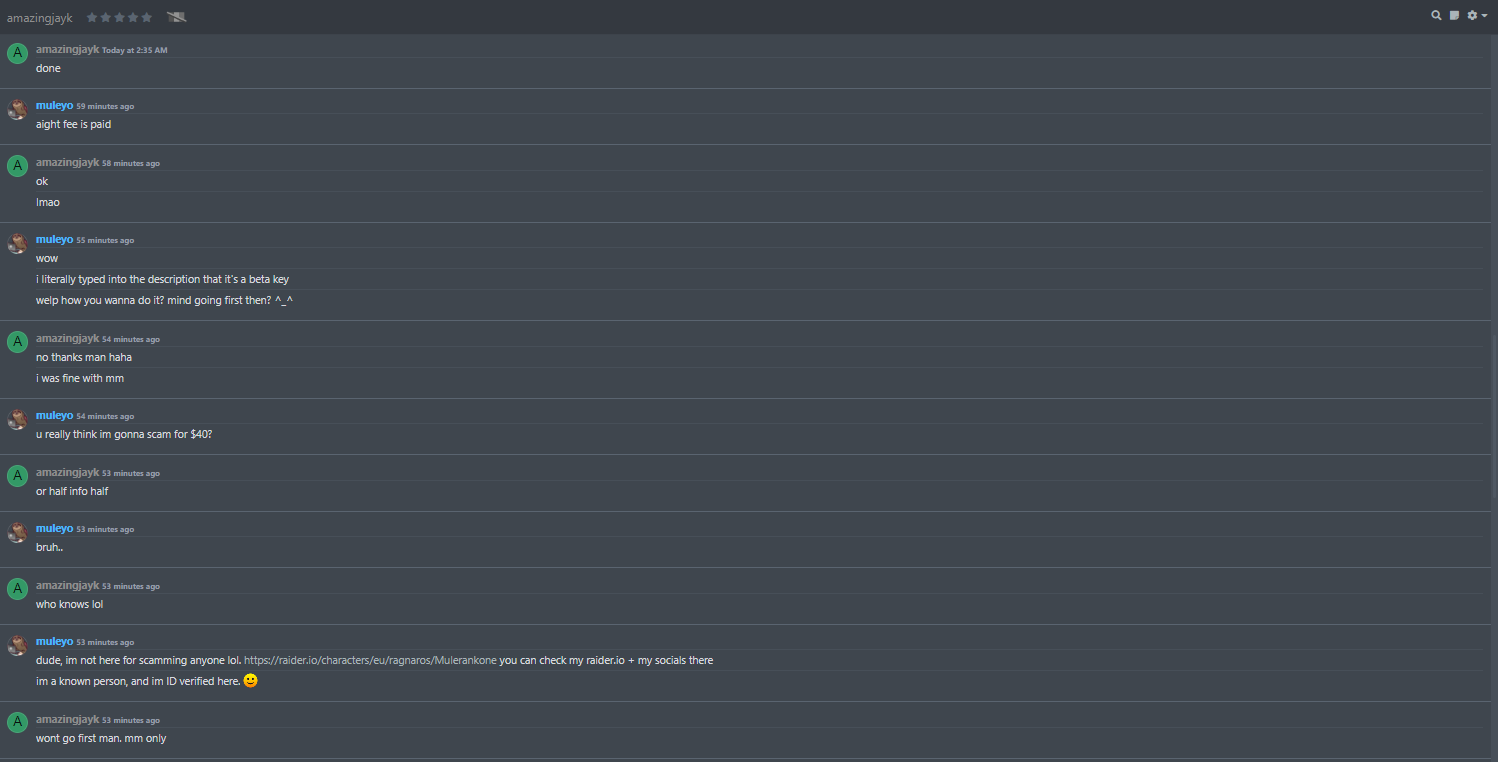Click muleyo avatar beside 'dude, im not here' message
1498x762 pixels.
point(17,645)
